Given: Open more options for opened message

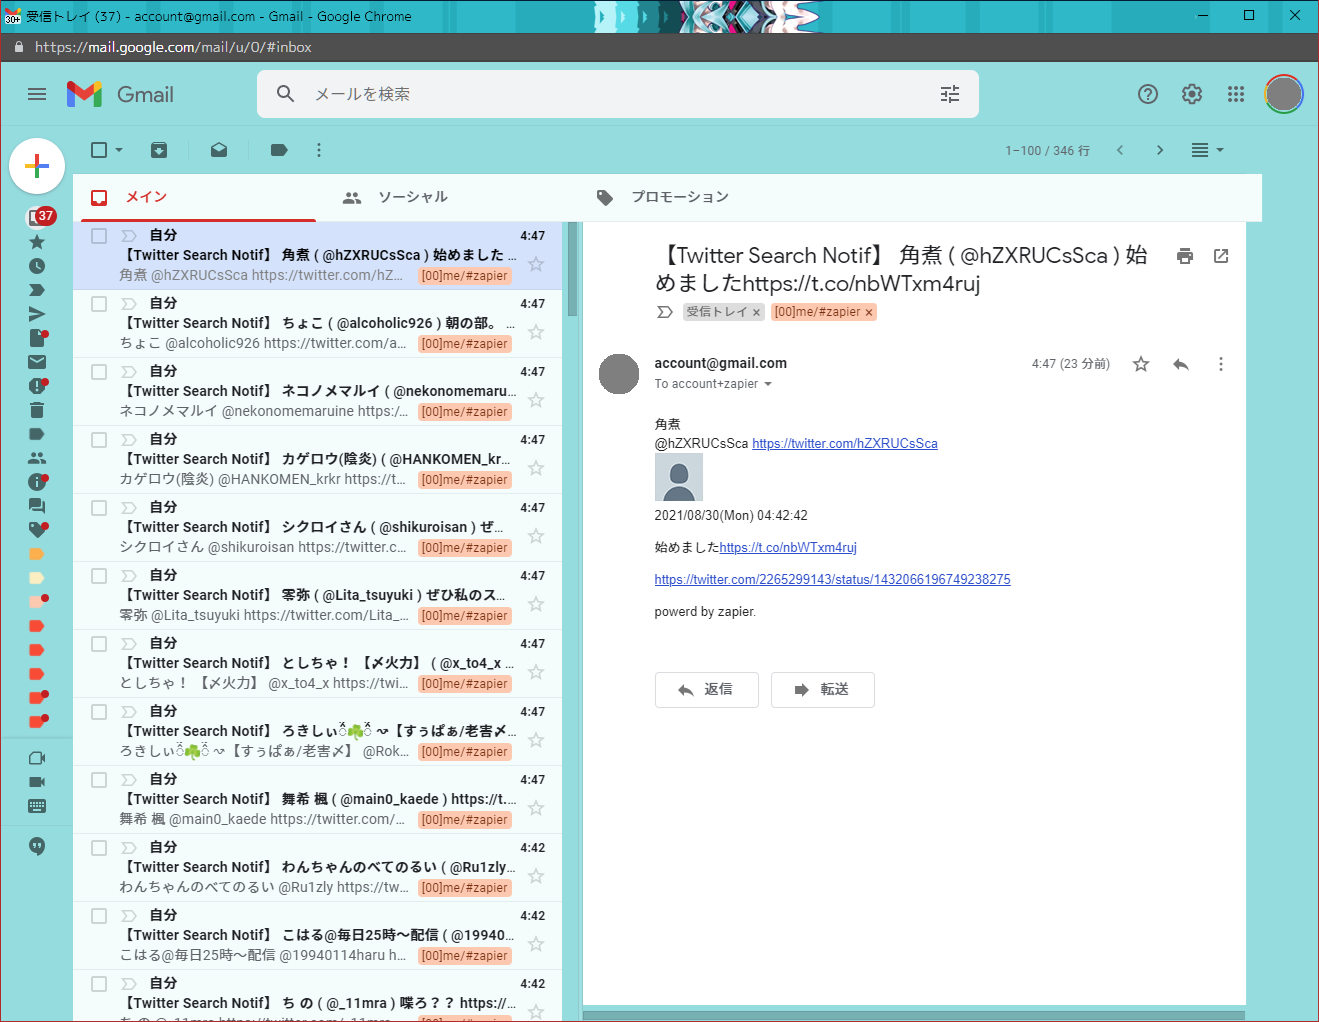Looking at the screenshot, I should 1221,364.
